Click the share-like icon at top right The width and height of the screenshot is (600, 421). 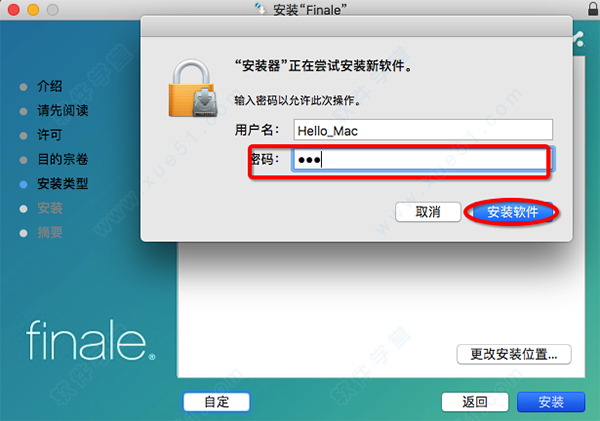pos(579,39)
